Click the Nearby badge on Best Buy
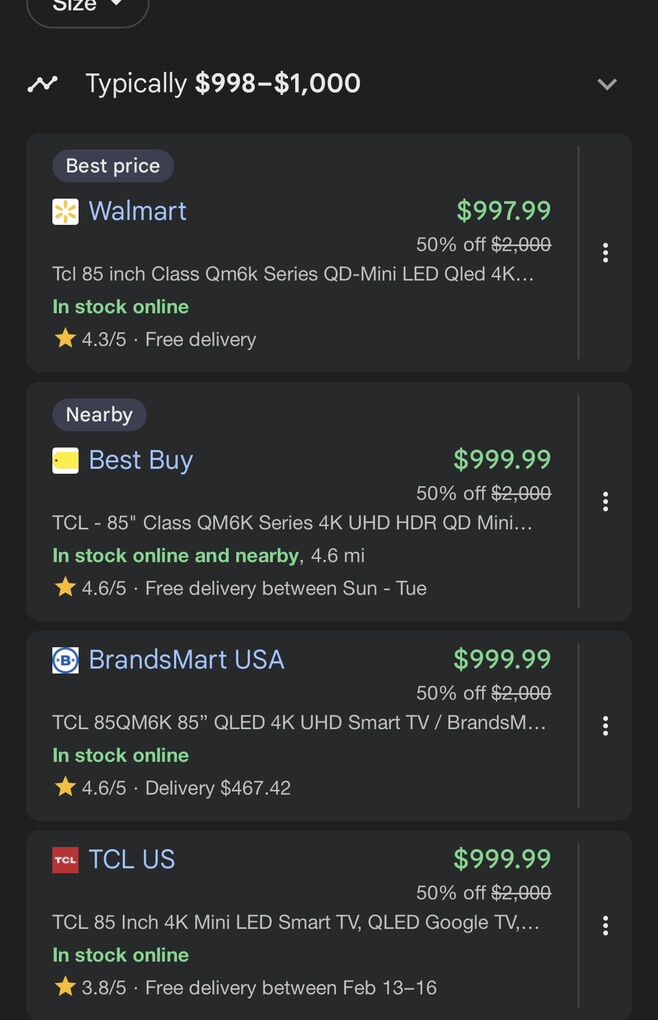The width and height of the screenshot is (658, 1020). point(99,415)
